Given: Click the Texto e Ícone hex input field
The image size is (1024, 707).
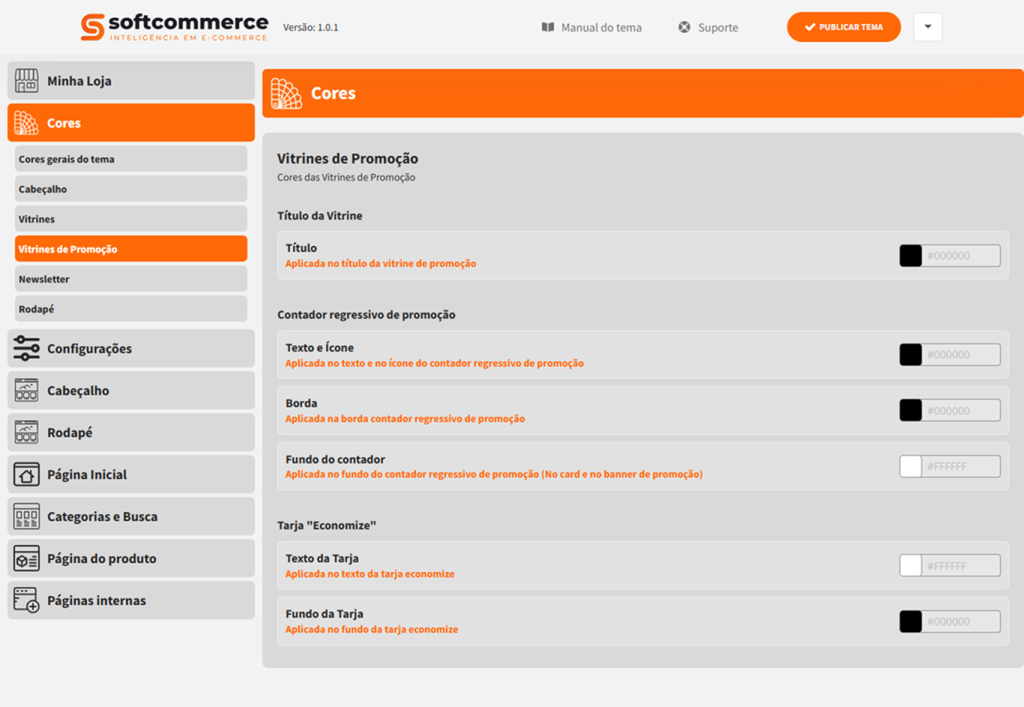Looking at the screenshot, I should tap(961, 354).
